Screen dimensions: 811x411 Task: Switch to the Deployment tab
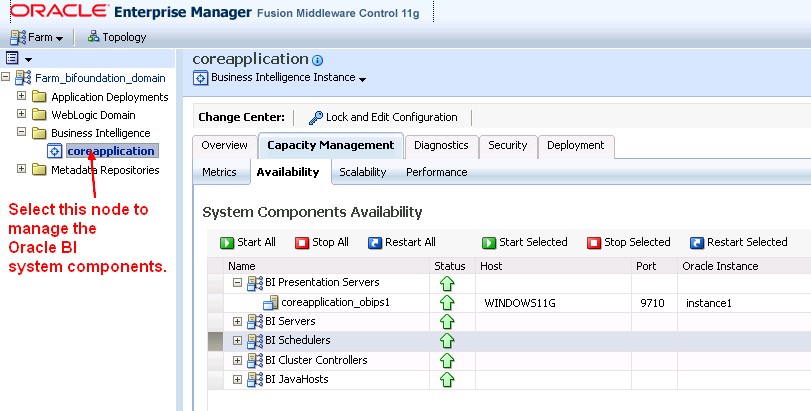coord(576,145)
